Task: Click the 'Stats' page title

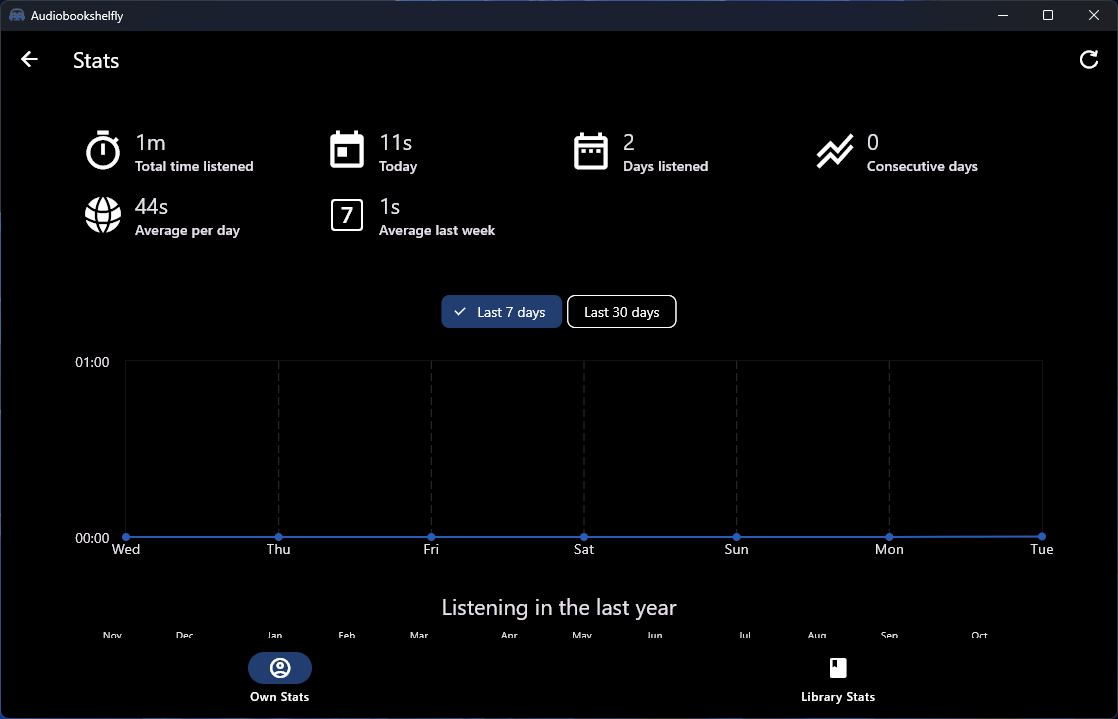Action: coord(96,61)
